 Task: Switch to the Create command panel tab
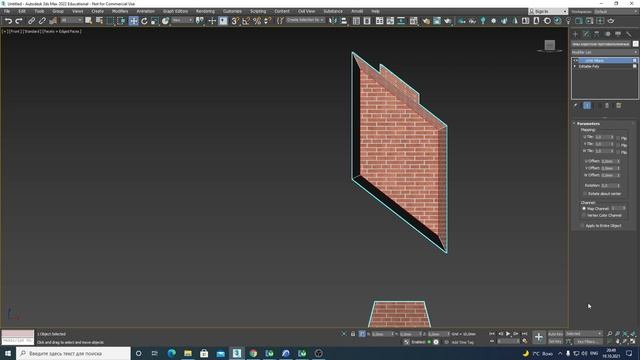click(576, 34)
